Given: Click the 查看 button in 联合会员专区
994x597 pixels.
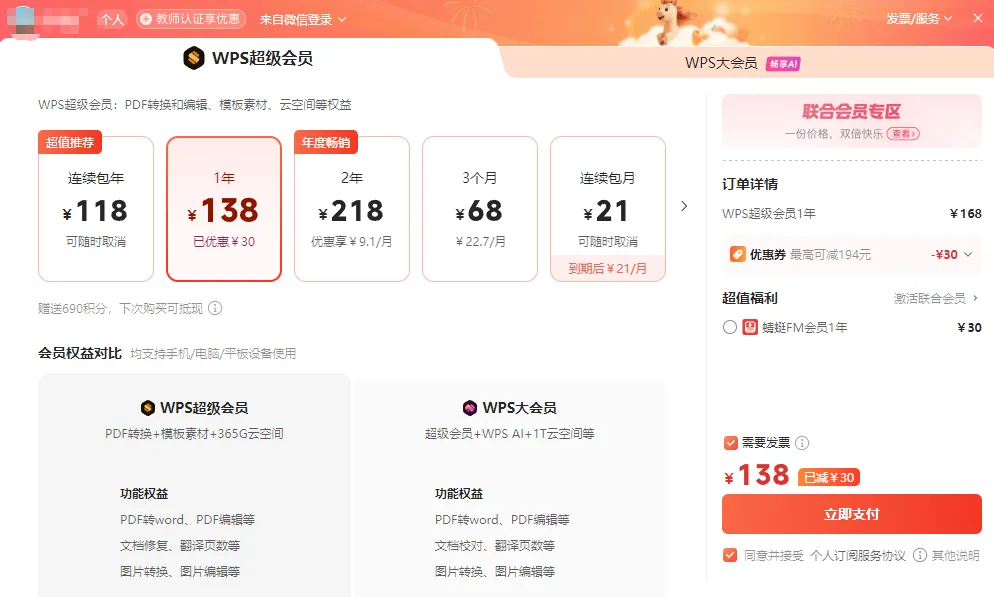Looking at the screenshot, I should pos(903,134).
